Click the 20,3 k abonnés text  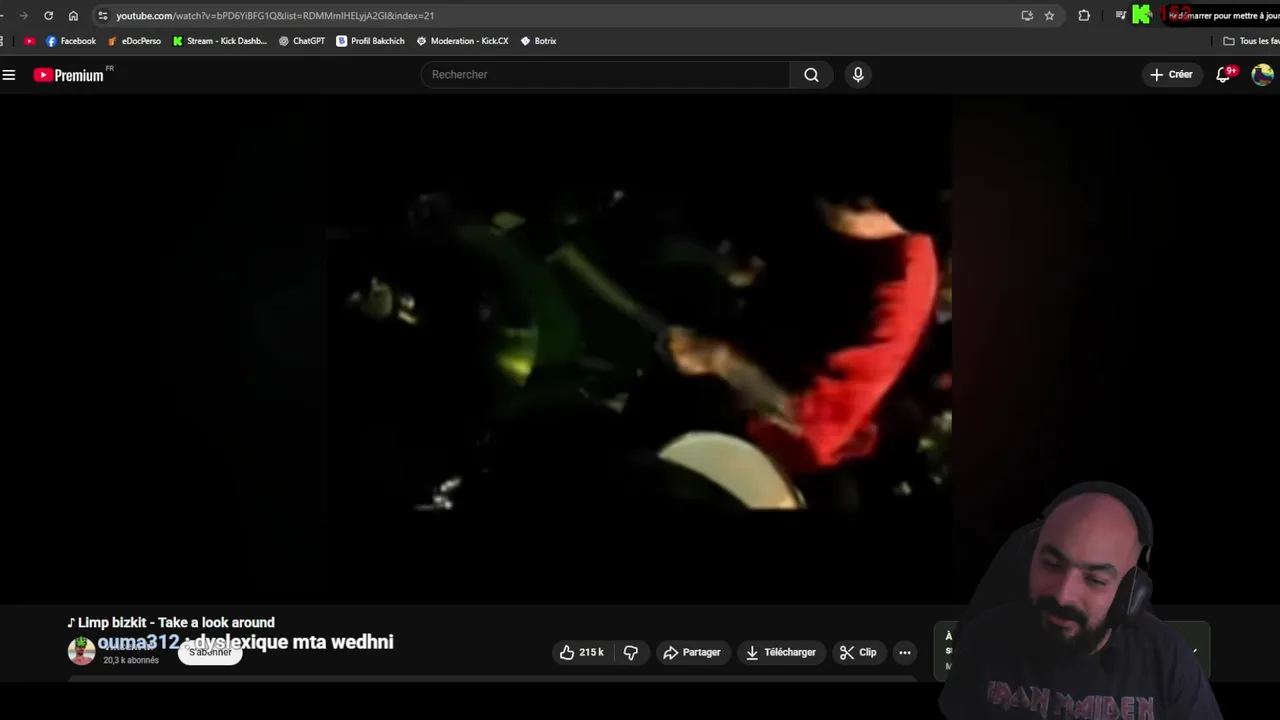[x=131, y=660]
